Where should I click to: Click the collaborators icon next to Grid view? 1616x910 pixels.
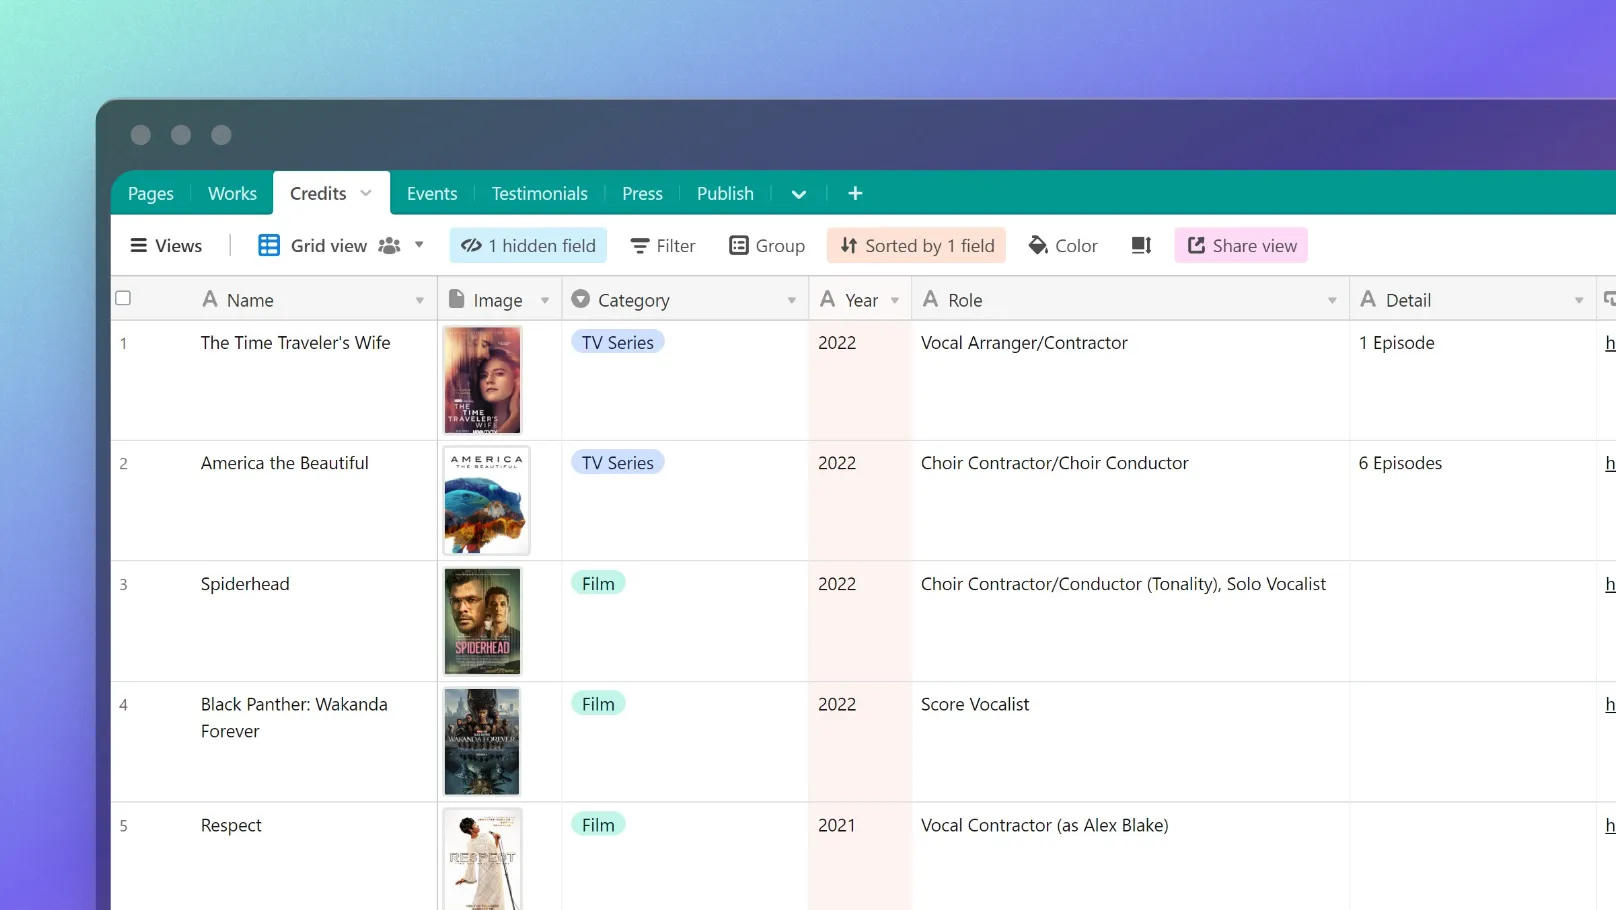(x=388, y=245)
